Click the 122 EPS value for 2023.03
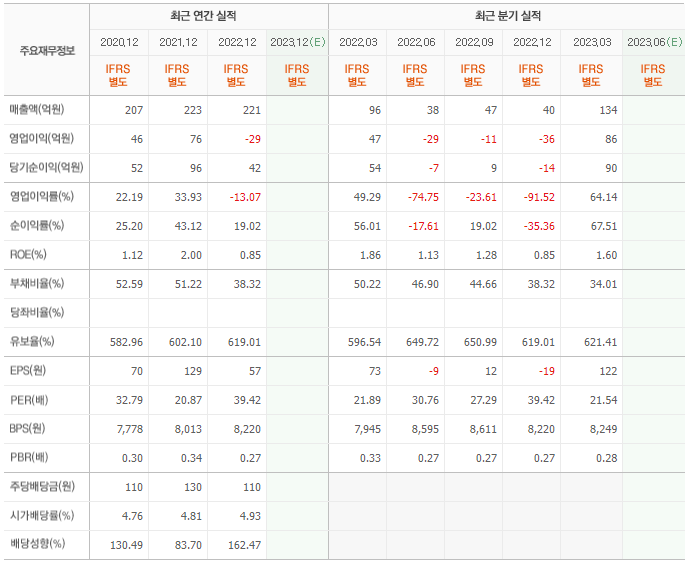Screen dimensions: 689x563 tap(609, 371)
